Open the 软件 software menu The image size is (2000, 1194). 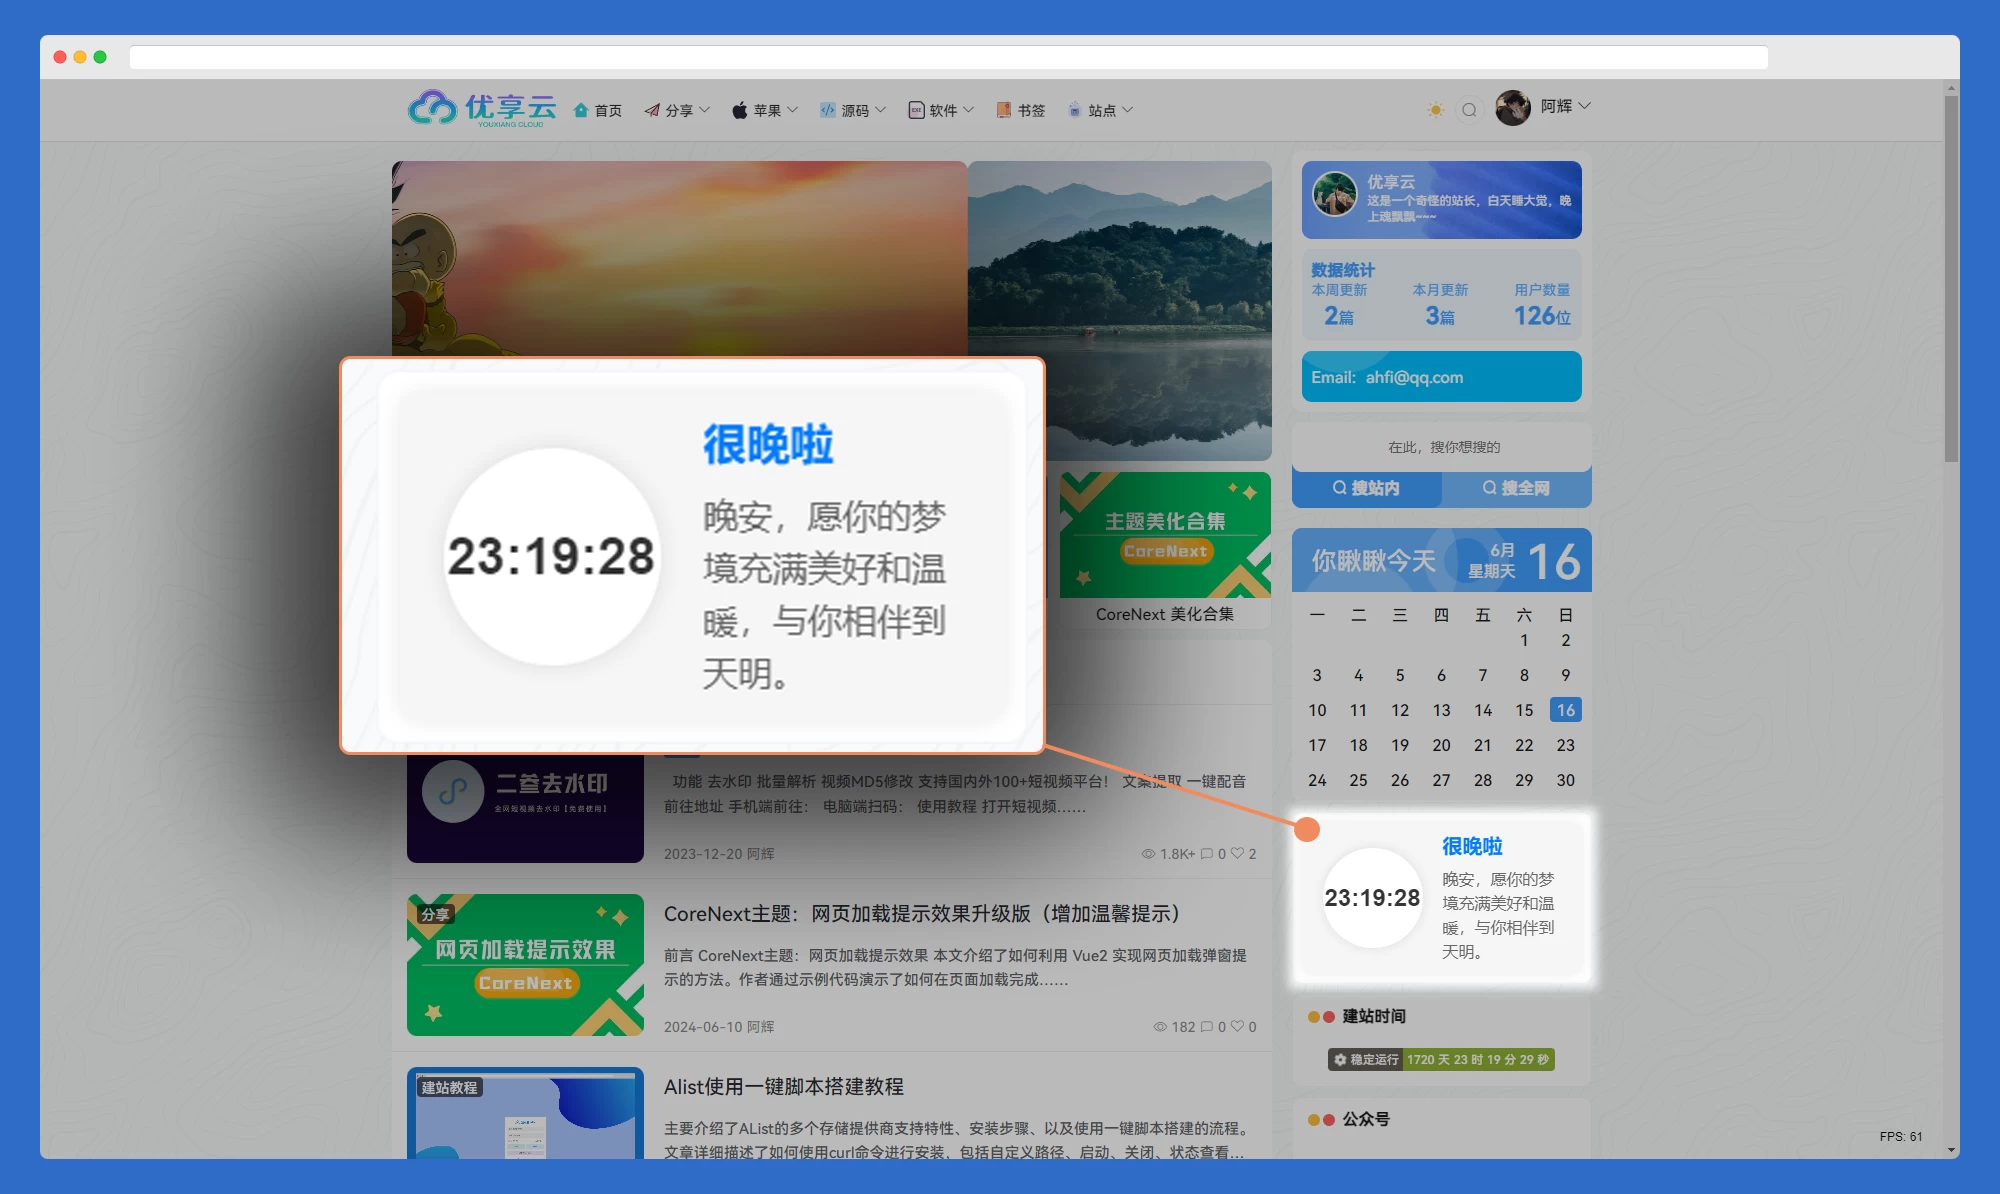pos(941,110)
